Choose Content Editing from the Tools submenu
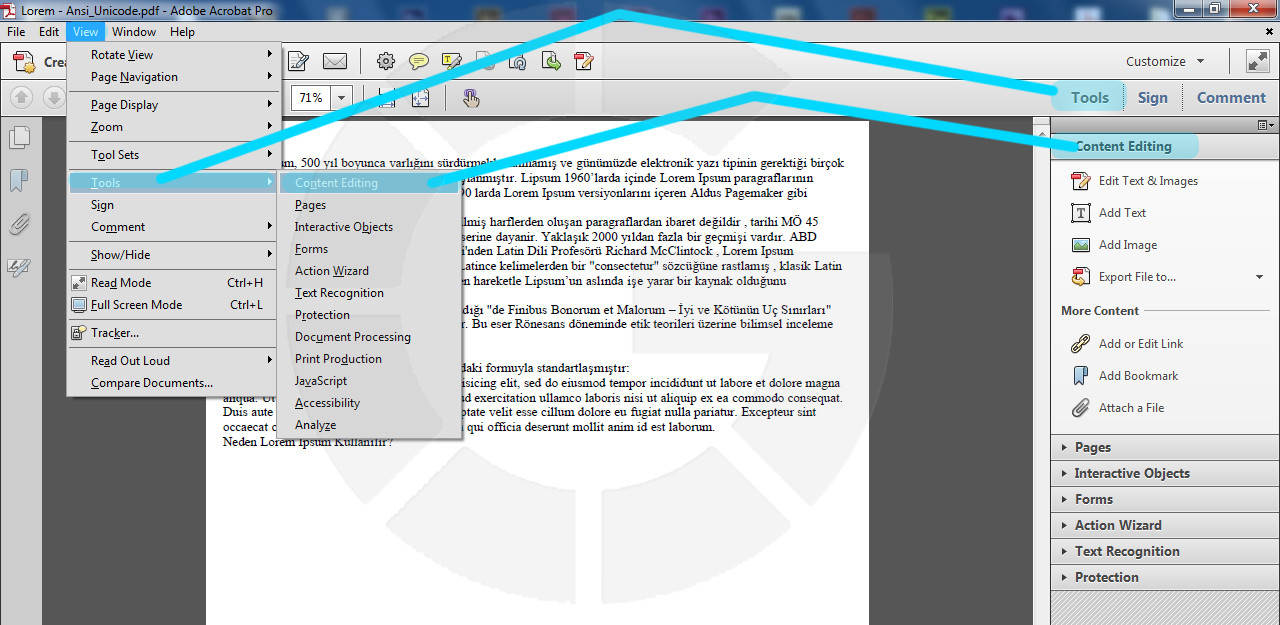 [x=336, y=183]
